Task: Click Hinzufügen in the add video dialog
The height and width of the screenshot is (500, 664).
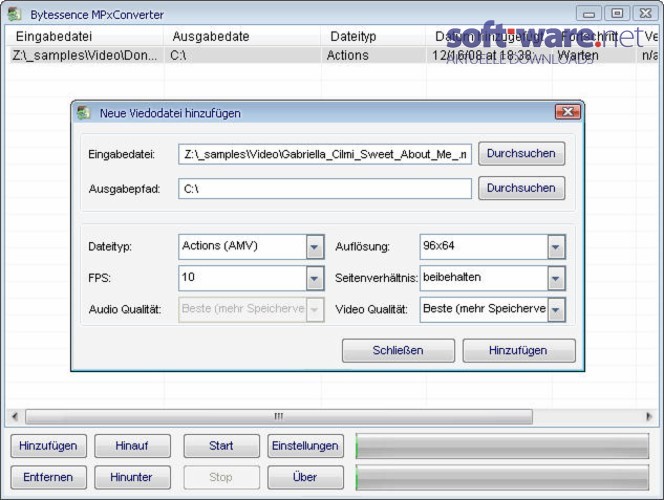Action: coord(519,350)
